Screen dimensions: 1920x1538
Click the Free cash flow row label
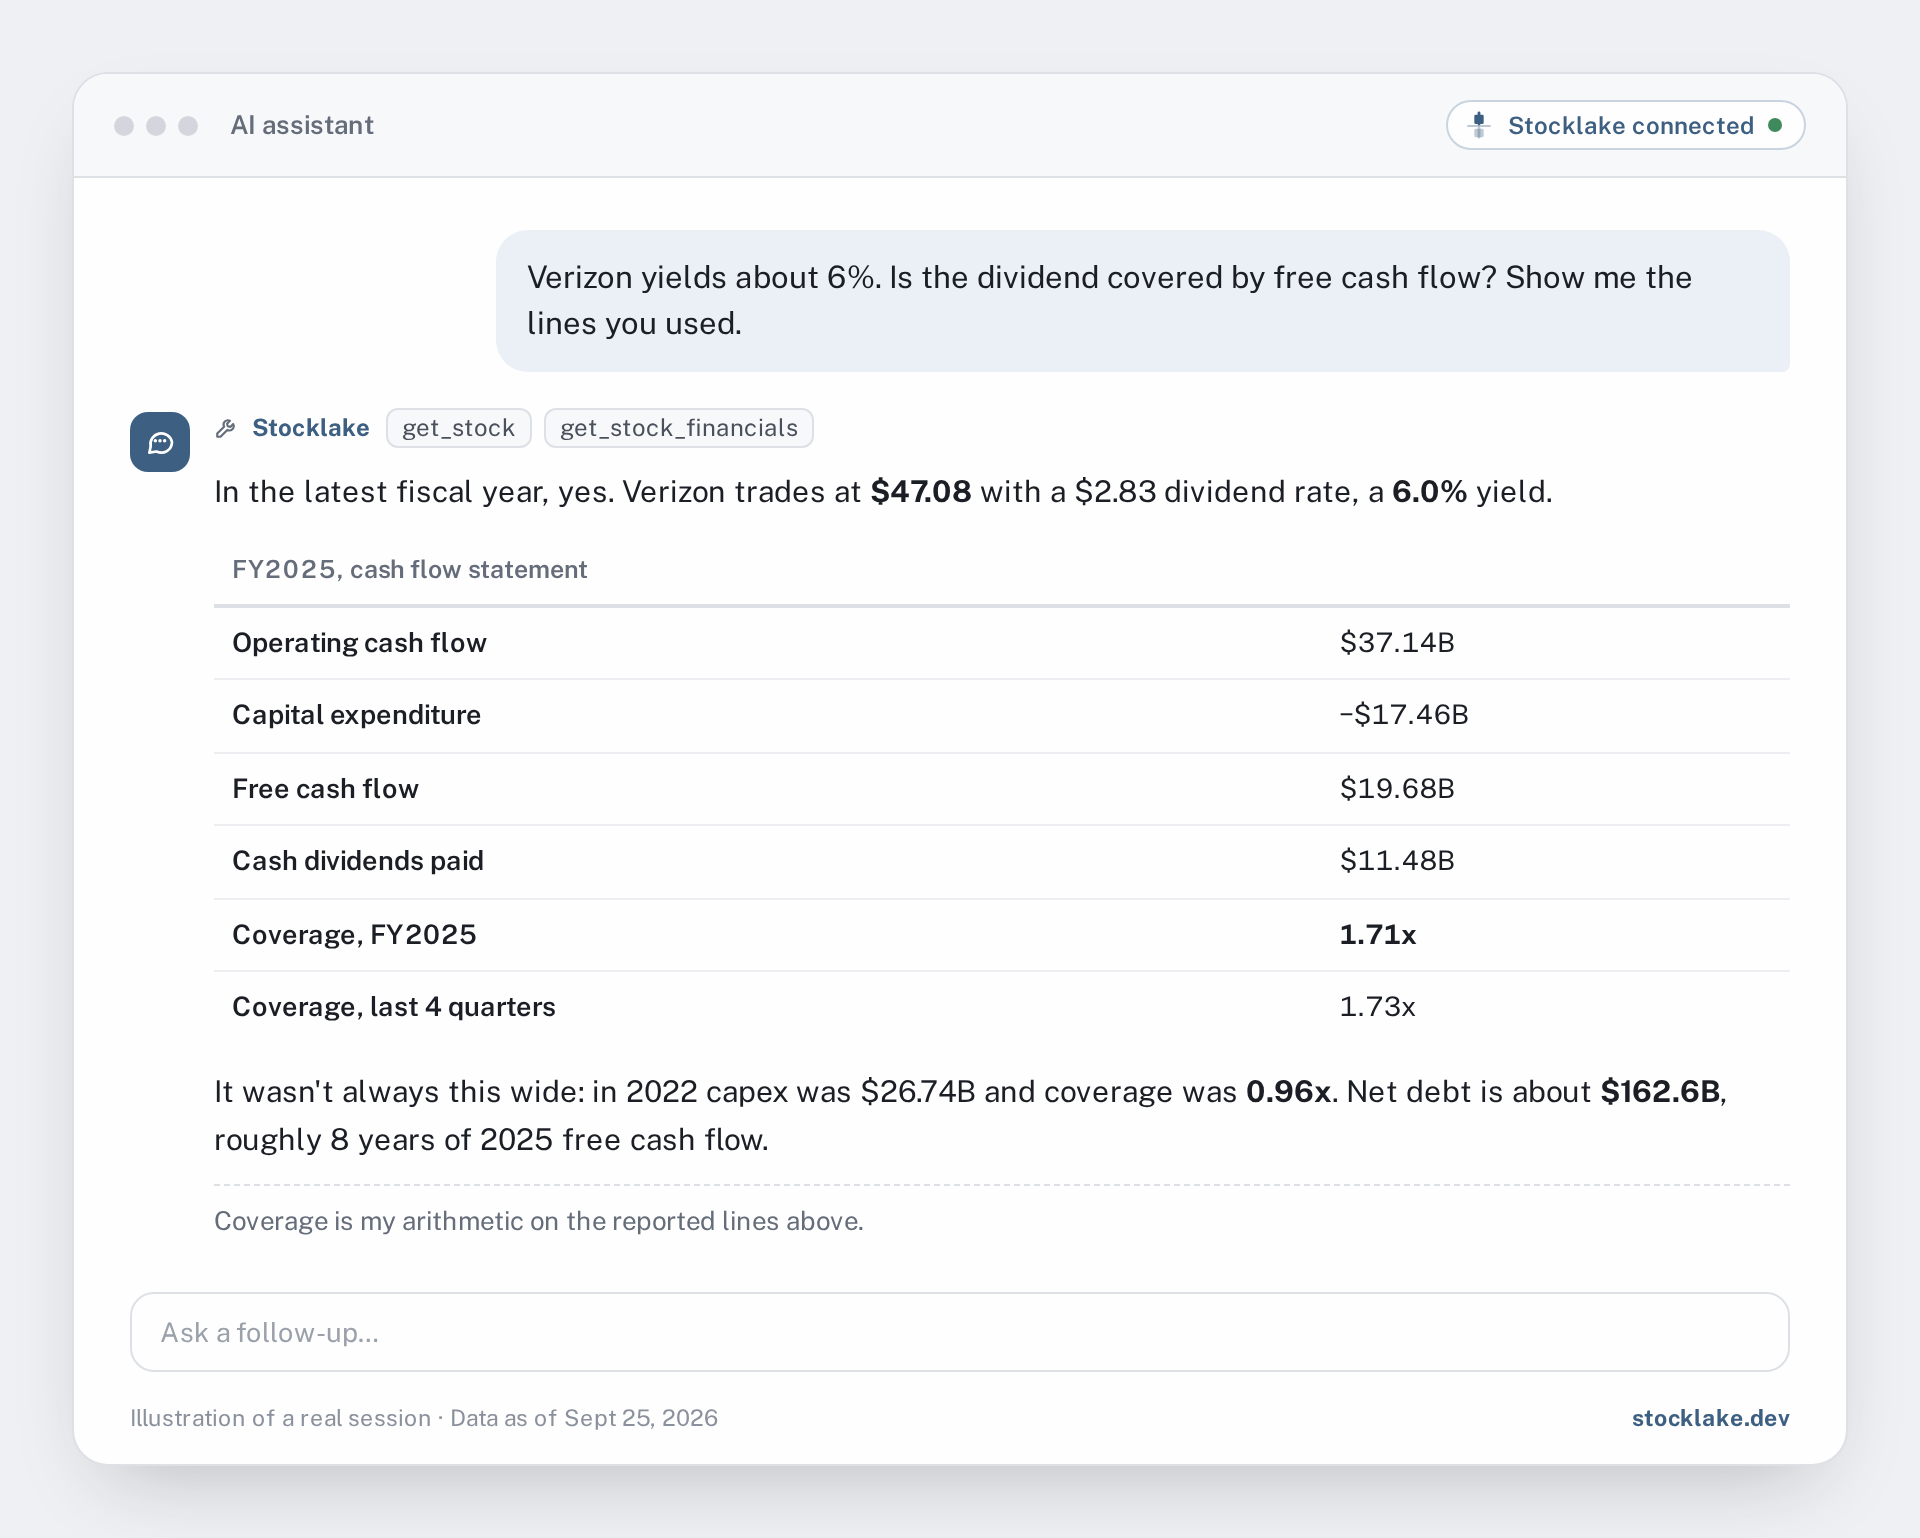[325, 789]
